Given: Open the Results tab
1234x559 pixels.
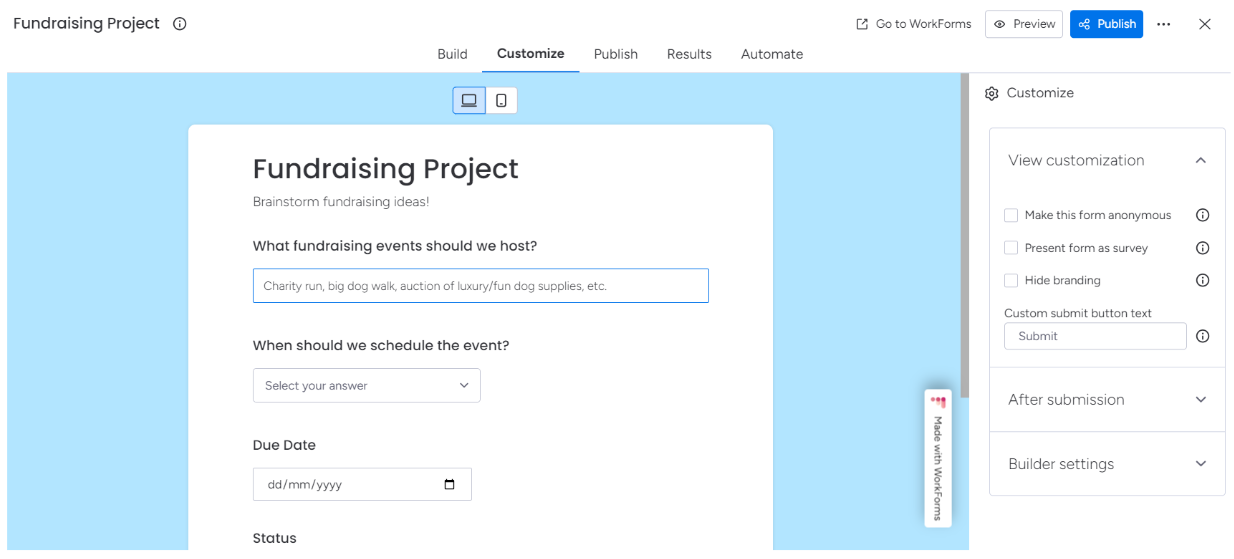Looking at the screenshot, I should pyautogui.click(x=689, y=54).
